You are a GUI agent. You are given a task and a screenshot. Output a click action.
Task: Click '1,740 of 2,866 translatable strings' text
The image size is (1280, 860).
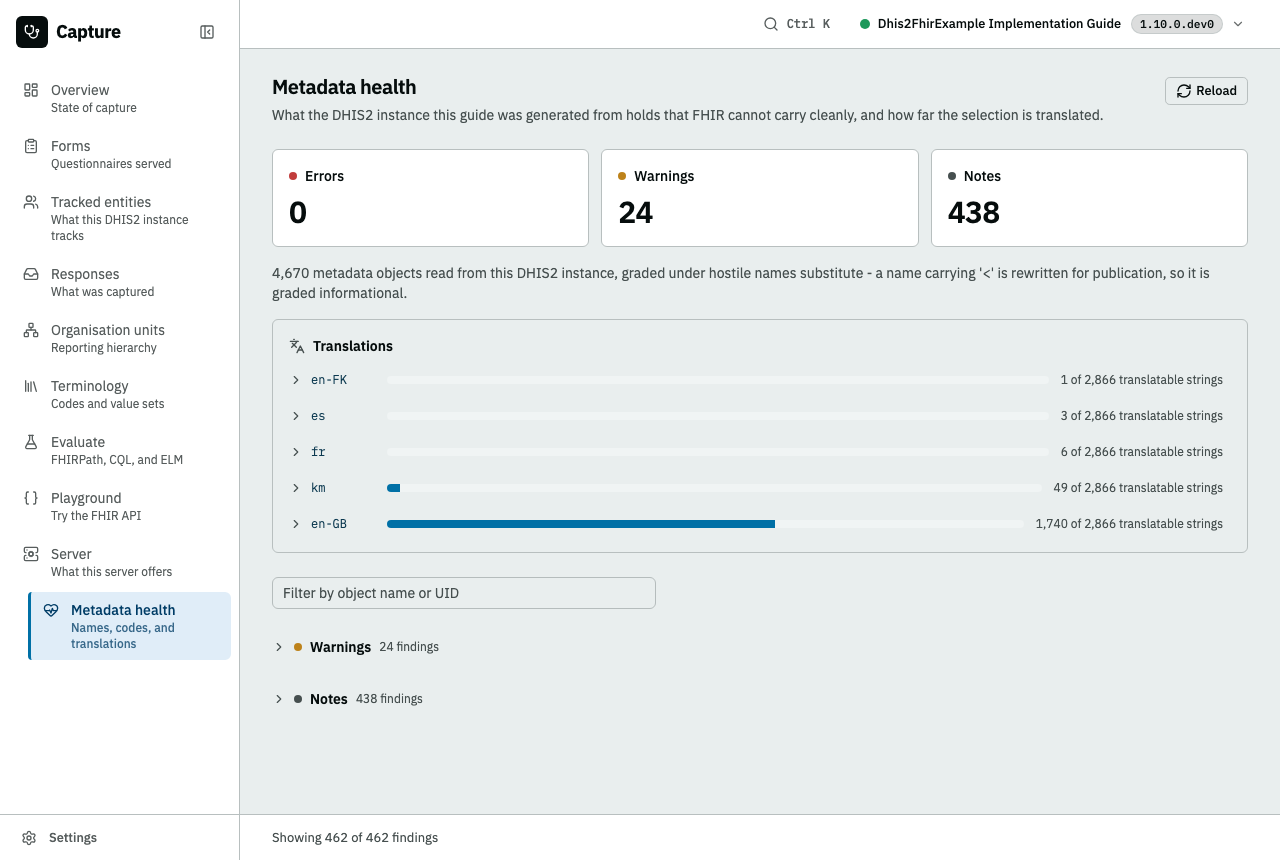1129,524
